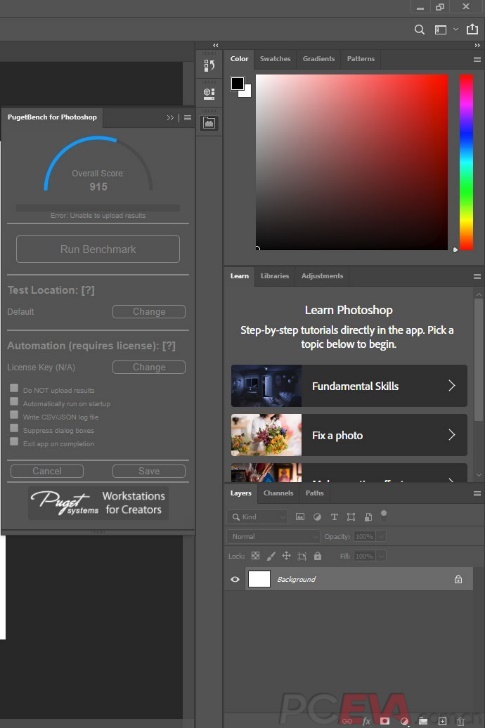Open the workspace switcher icon
This screenshot has height=728, width=485.
(440, 30)
